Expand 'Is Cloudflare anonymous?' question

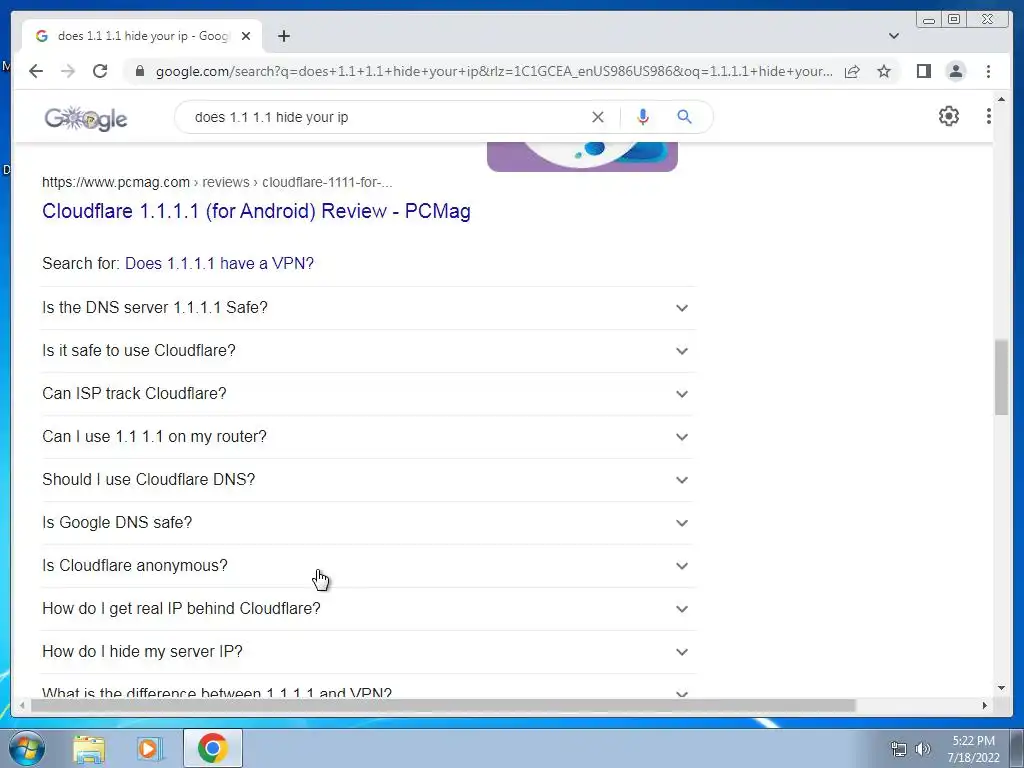click(368, 566)
